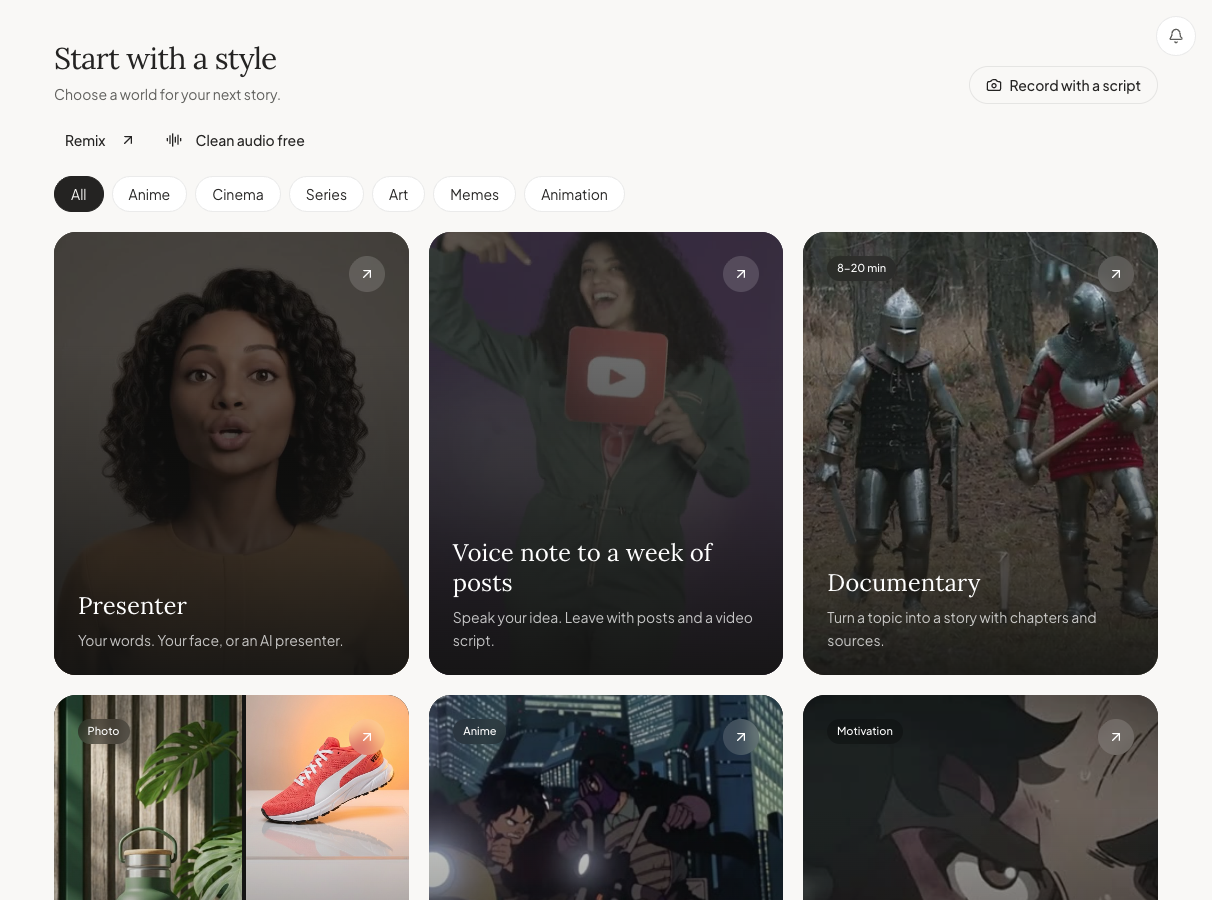Click the Motivation badge label
The height and width of the screenshot is (900, 1212).
865,731
